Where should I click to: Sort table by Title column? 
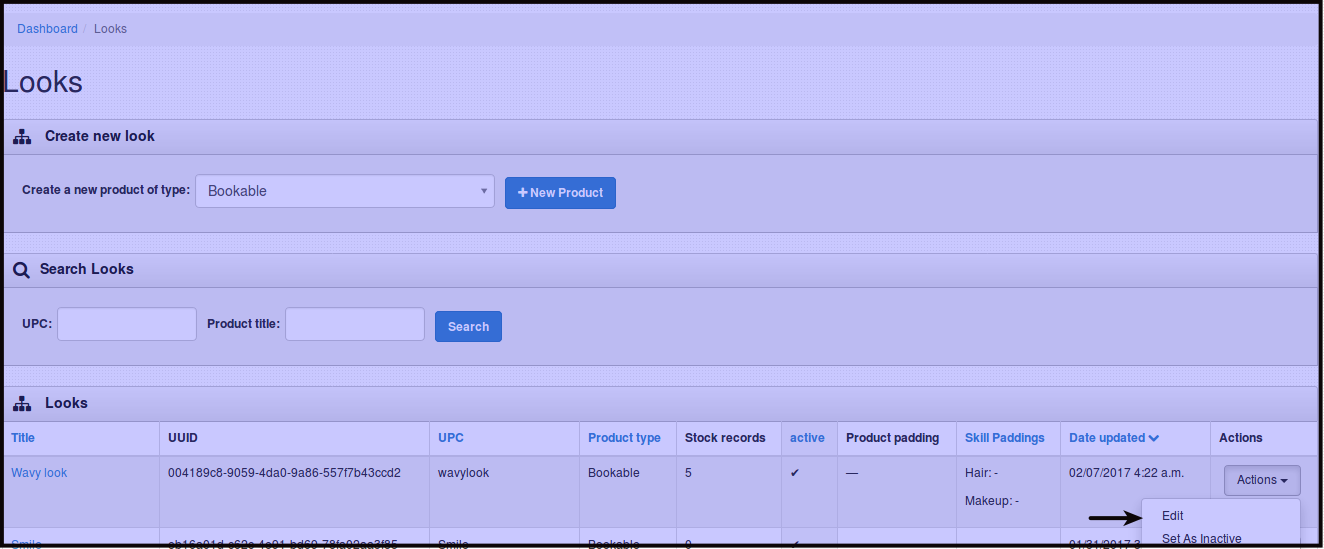coord(23,438)
